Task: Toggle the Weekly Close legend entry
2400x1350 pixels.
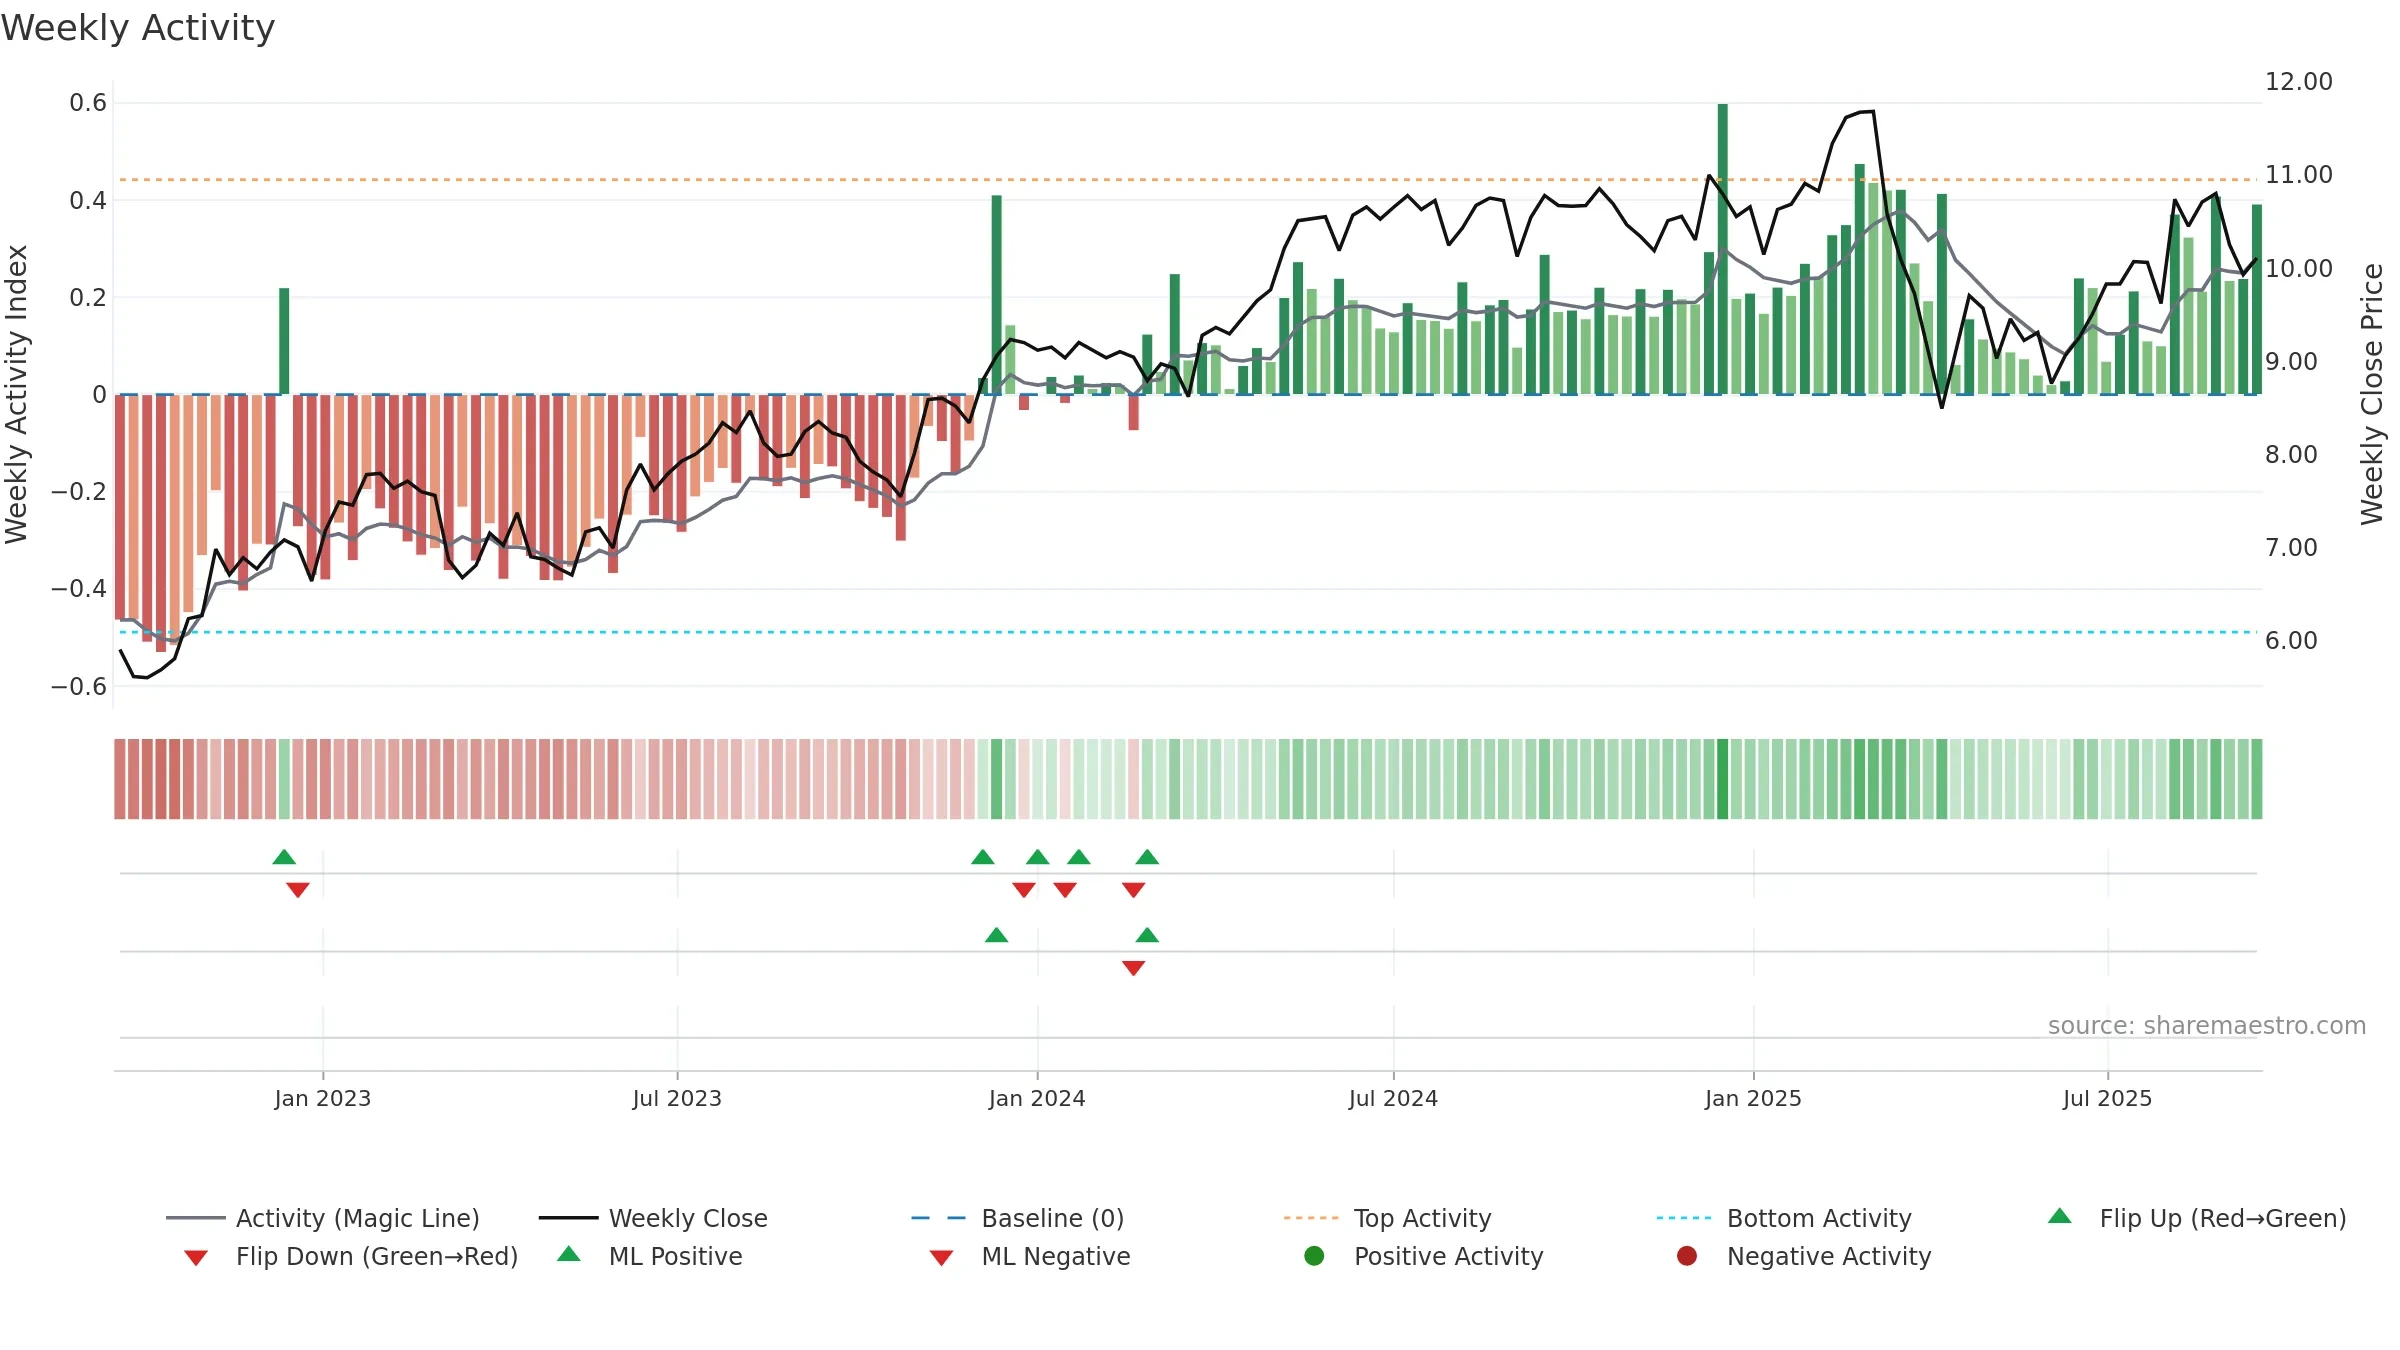Action: click(653, 1218)
